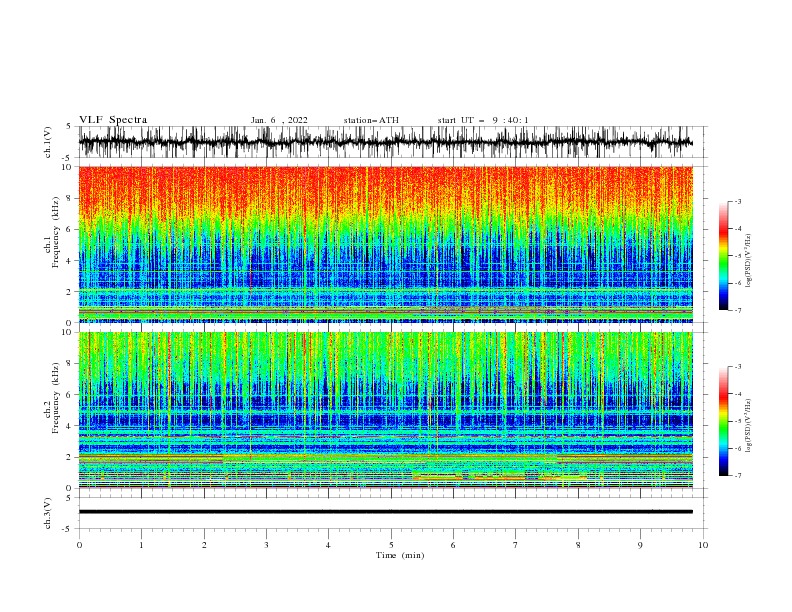Click time axis tick label 8
Screen dimensions: 792x612
pos(578,545)
